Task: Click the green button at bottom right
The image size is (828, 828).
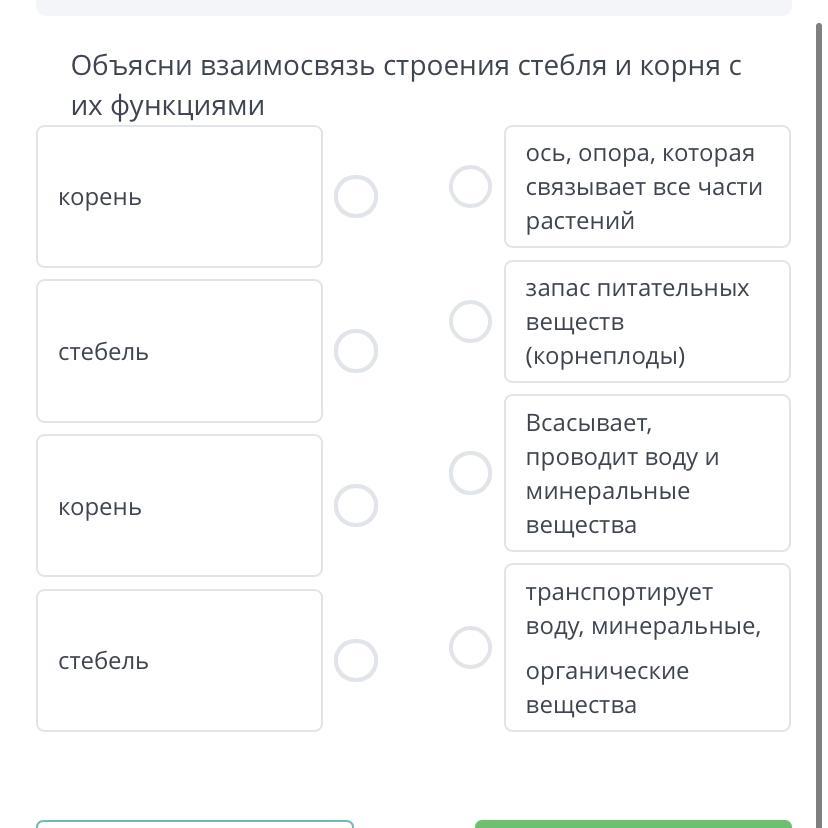Action: point(633,824)
